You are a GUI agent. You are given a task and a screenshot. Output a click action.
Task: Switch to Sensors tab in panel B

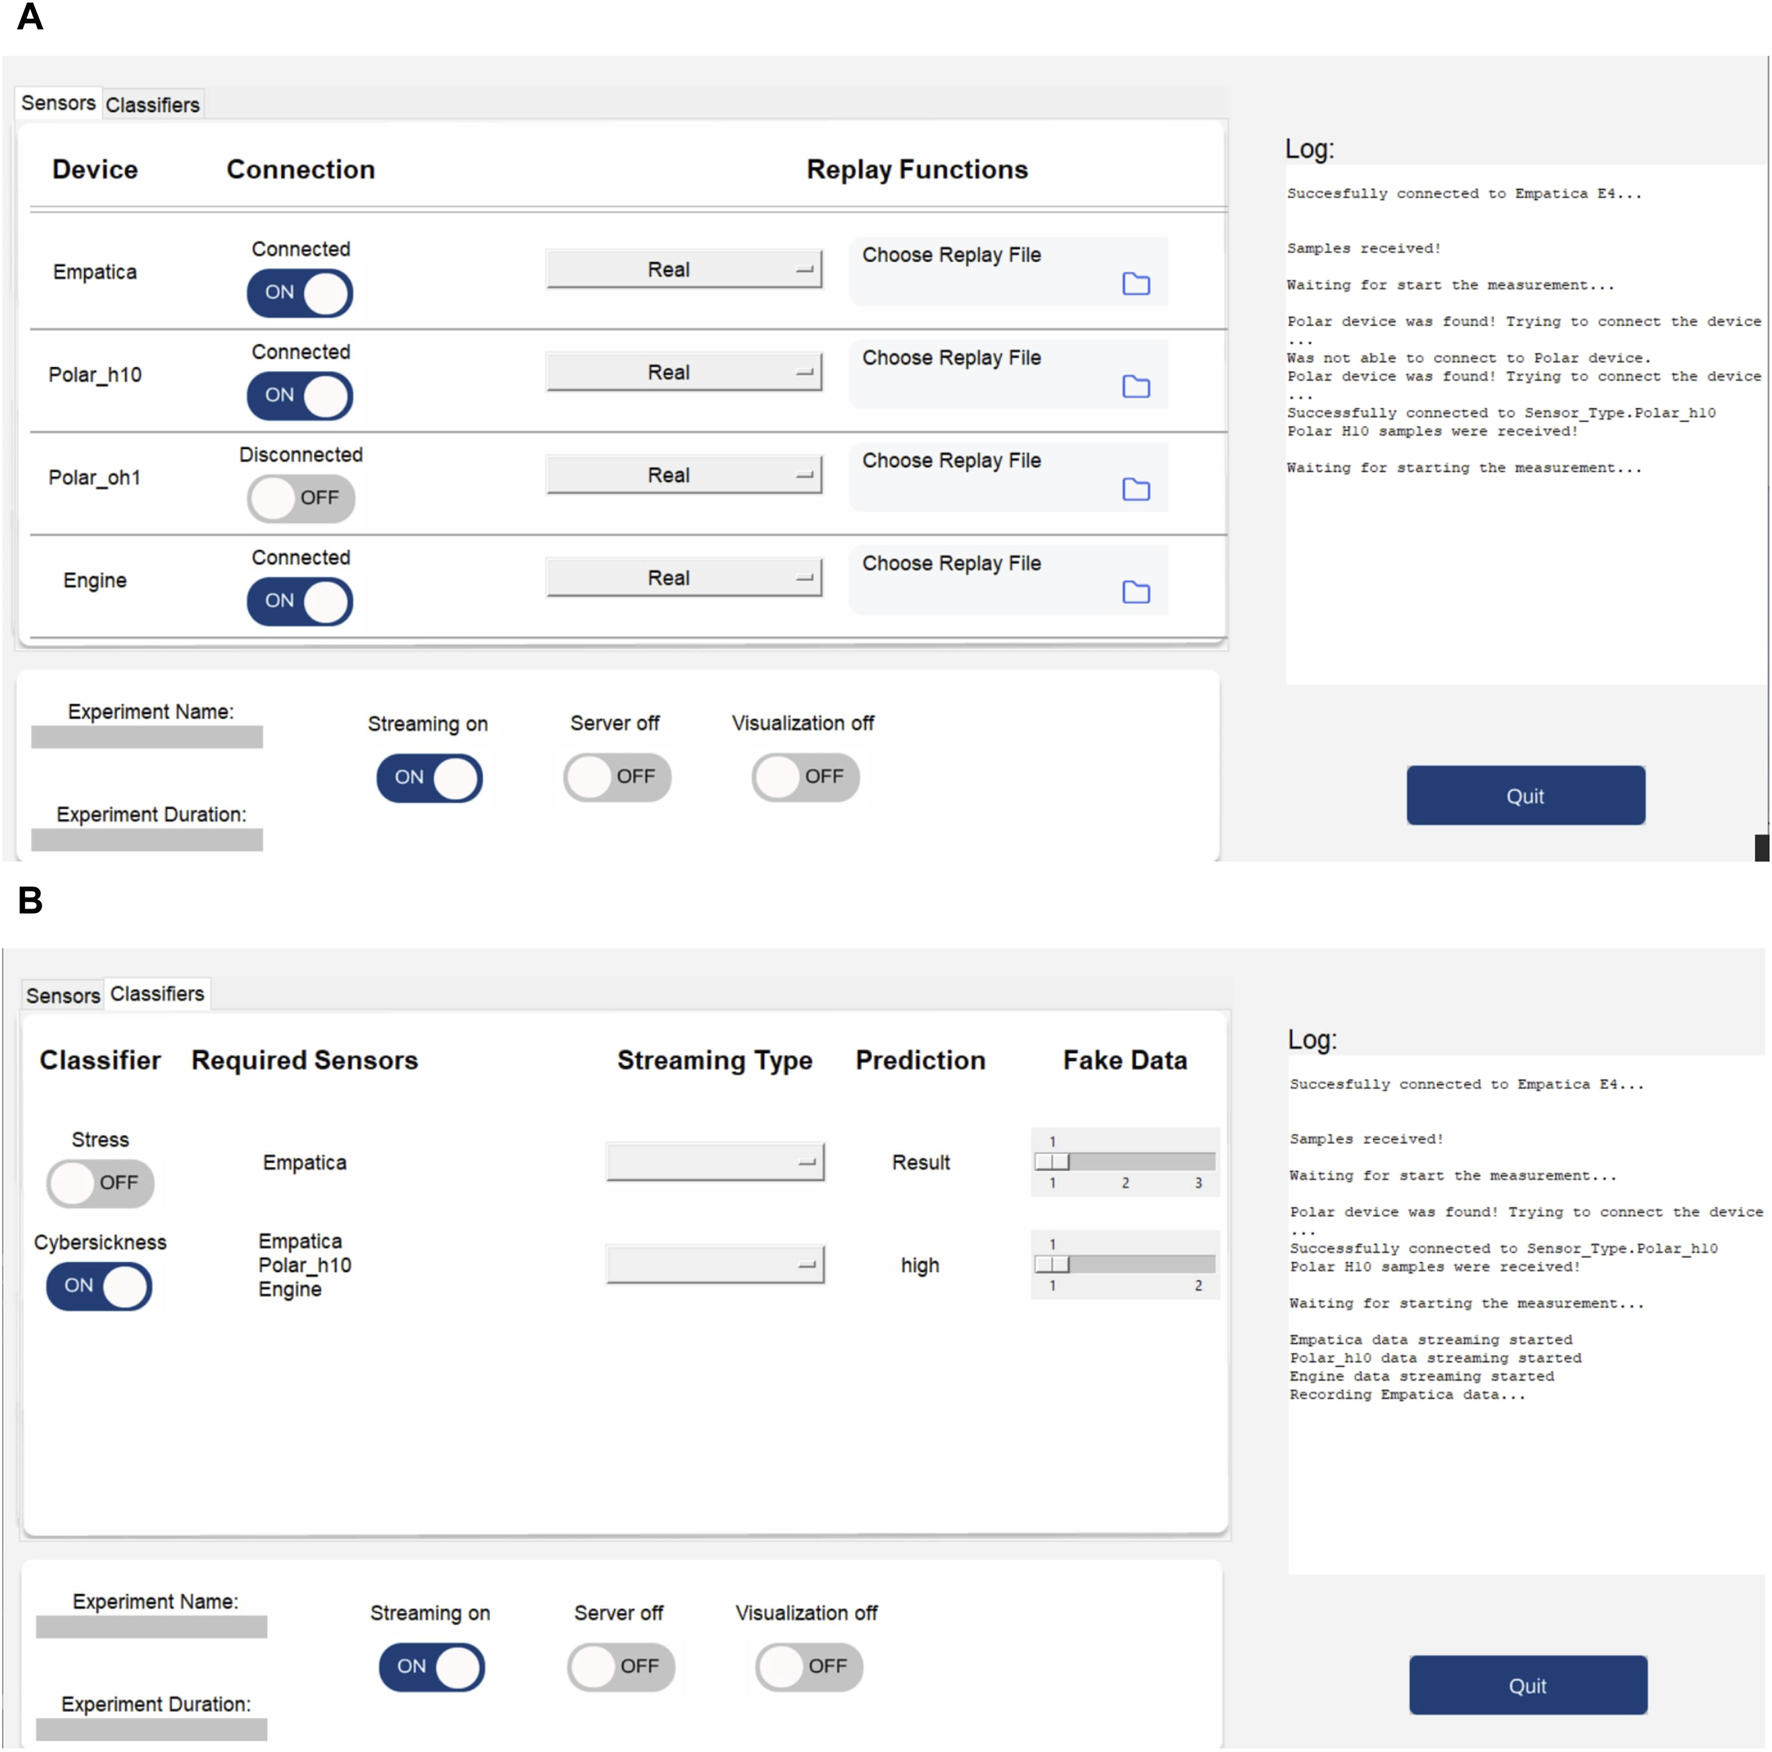(62, 995)
